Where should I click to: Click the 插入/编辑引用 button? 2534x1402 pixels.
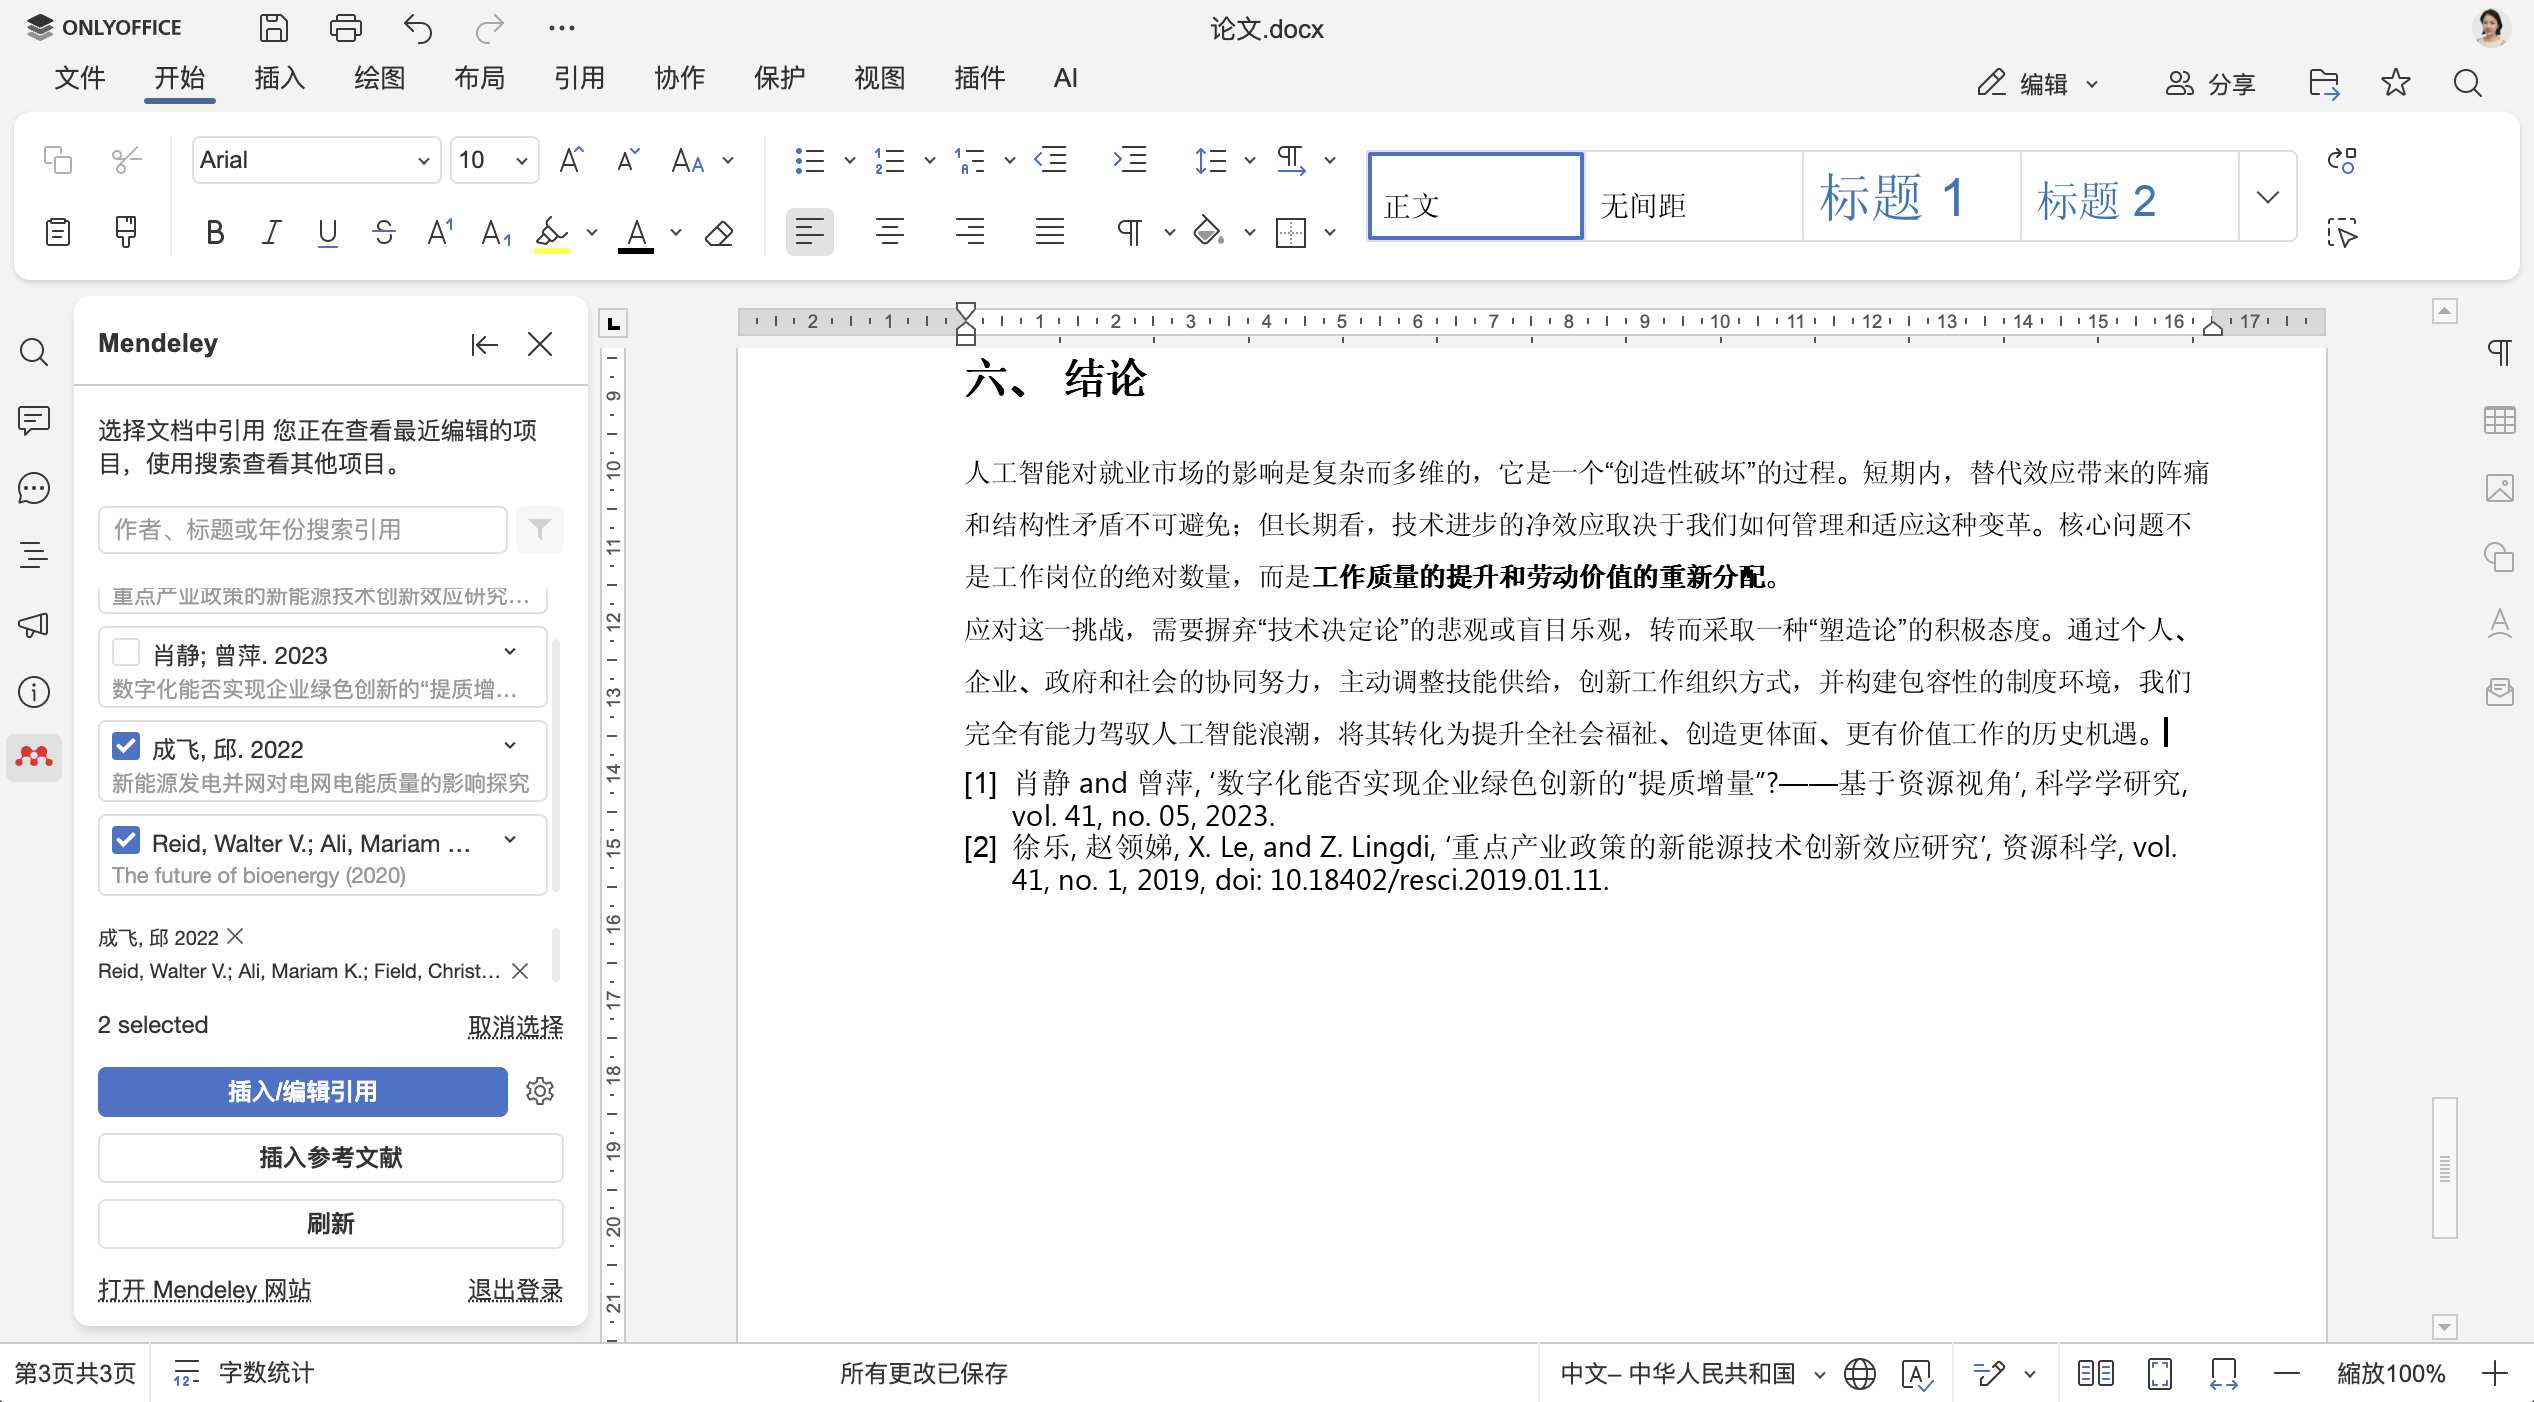coord(302,1091)
